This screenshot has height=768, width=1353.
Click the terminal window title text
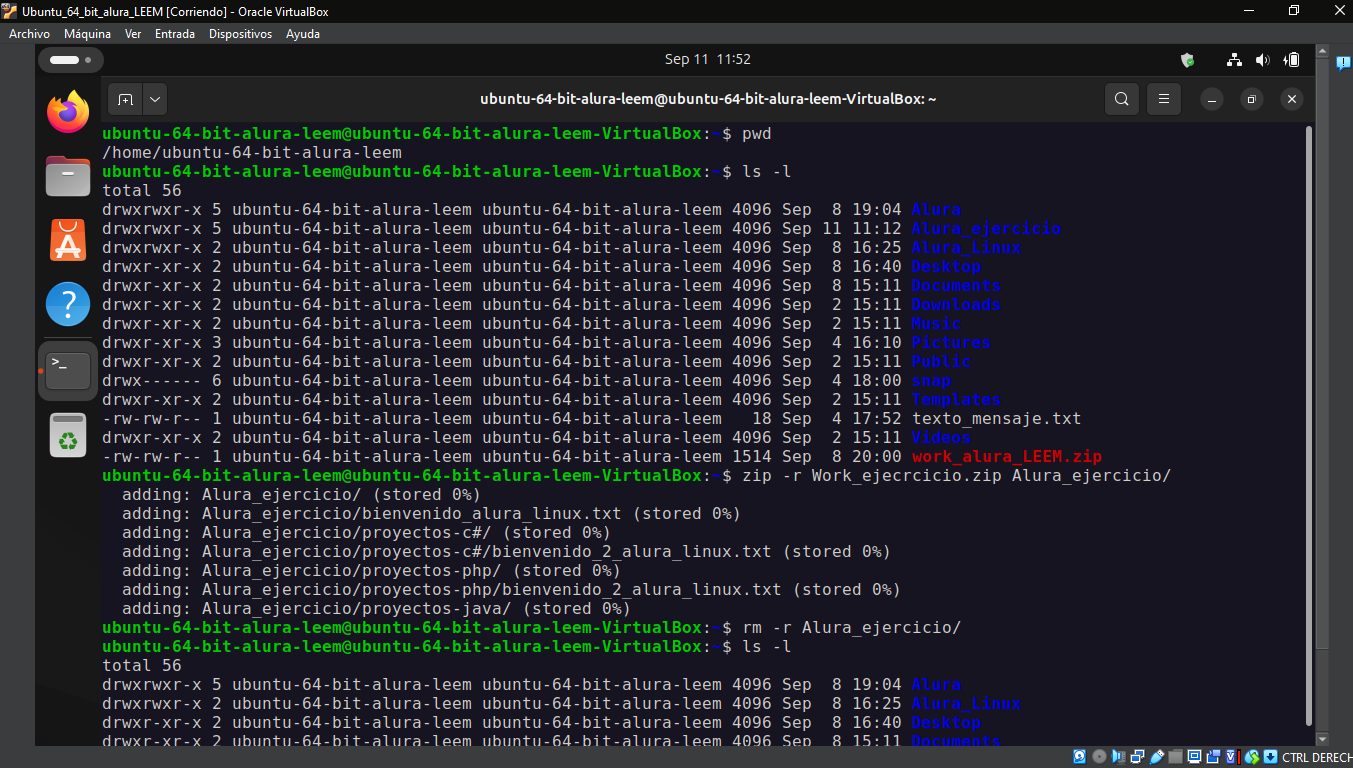pyautogui.click(x=708, y=99)
